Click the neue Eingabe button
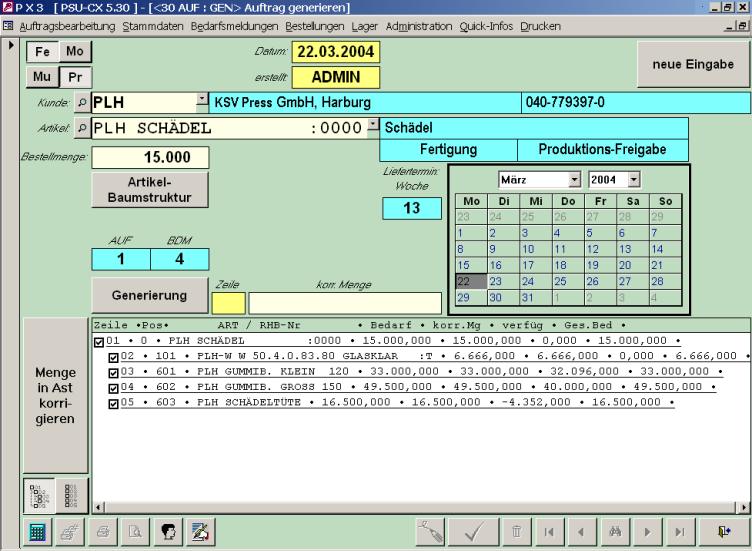The width and height of the screenshot is (752, 551). point(693,64)
